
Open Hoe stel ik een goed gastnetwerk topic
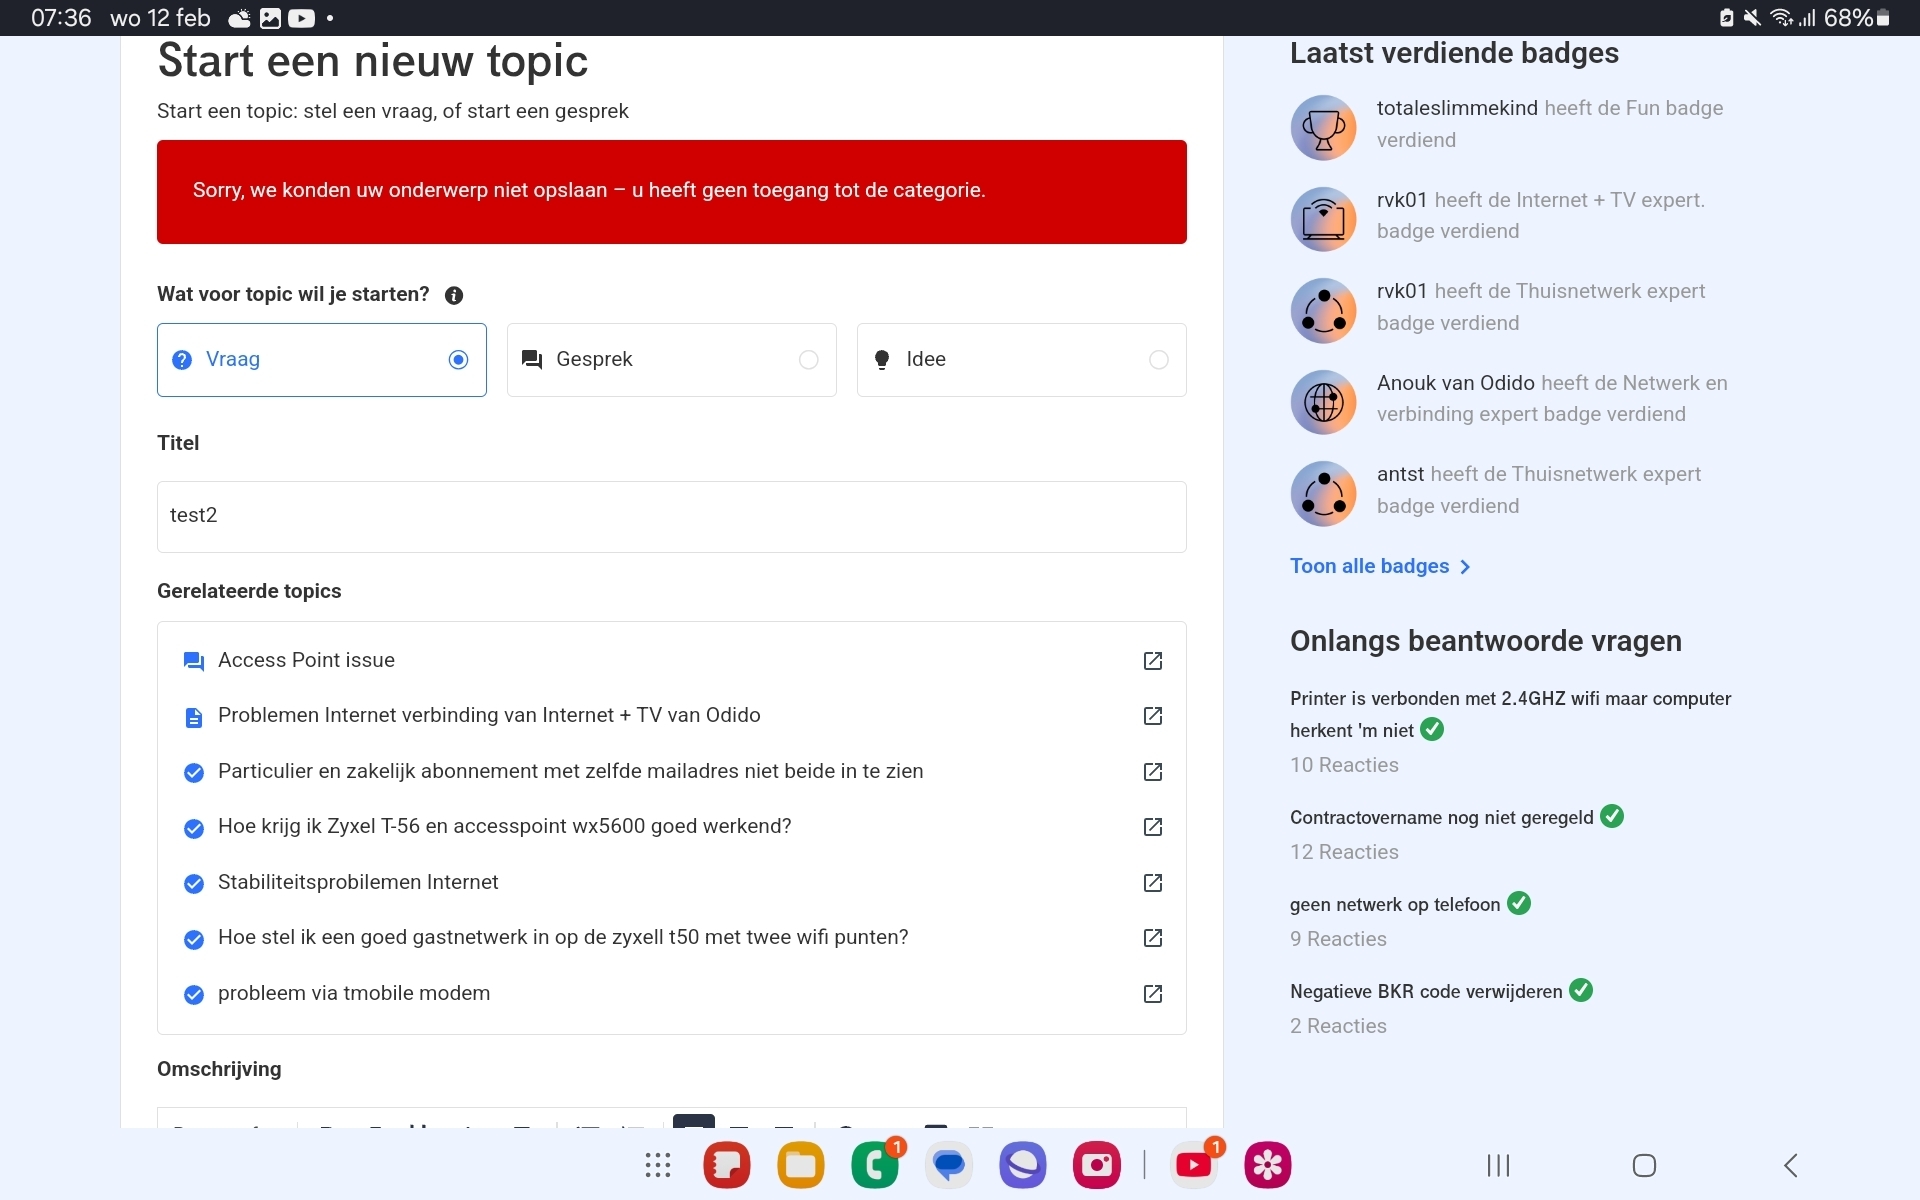click(x=563, y=937)
